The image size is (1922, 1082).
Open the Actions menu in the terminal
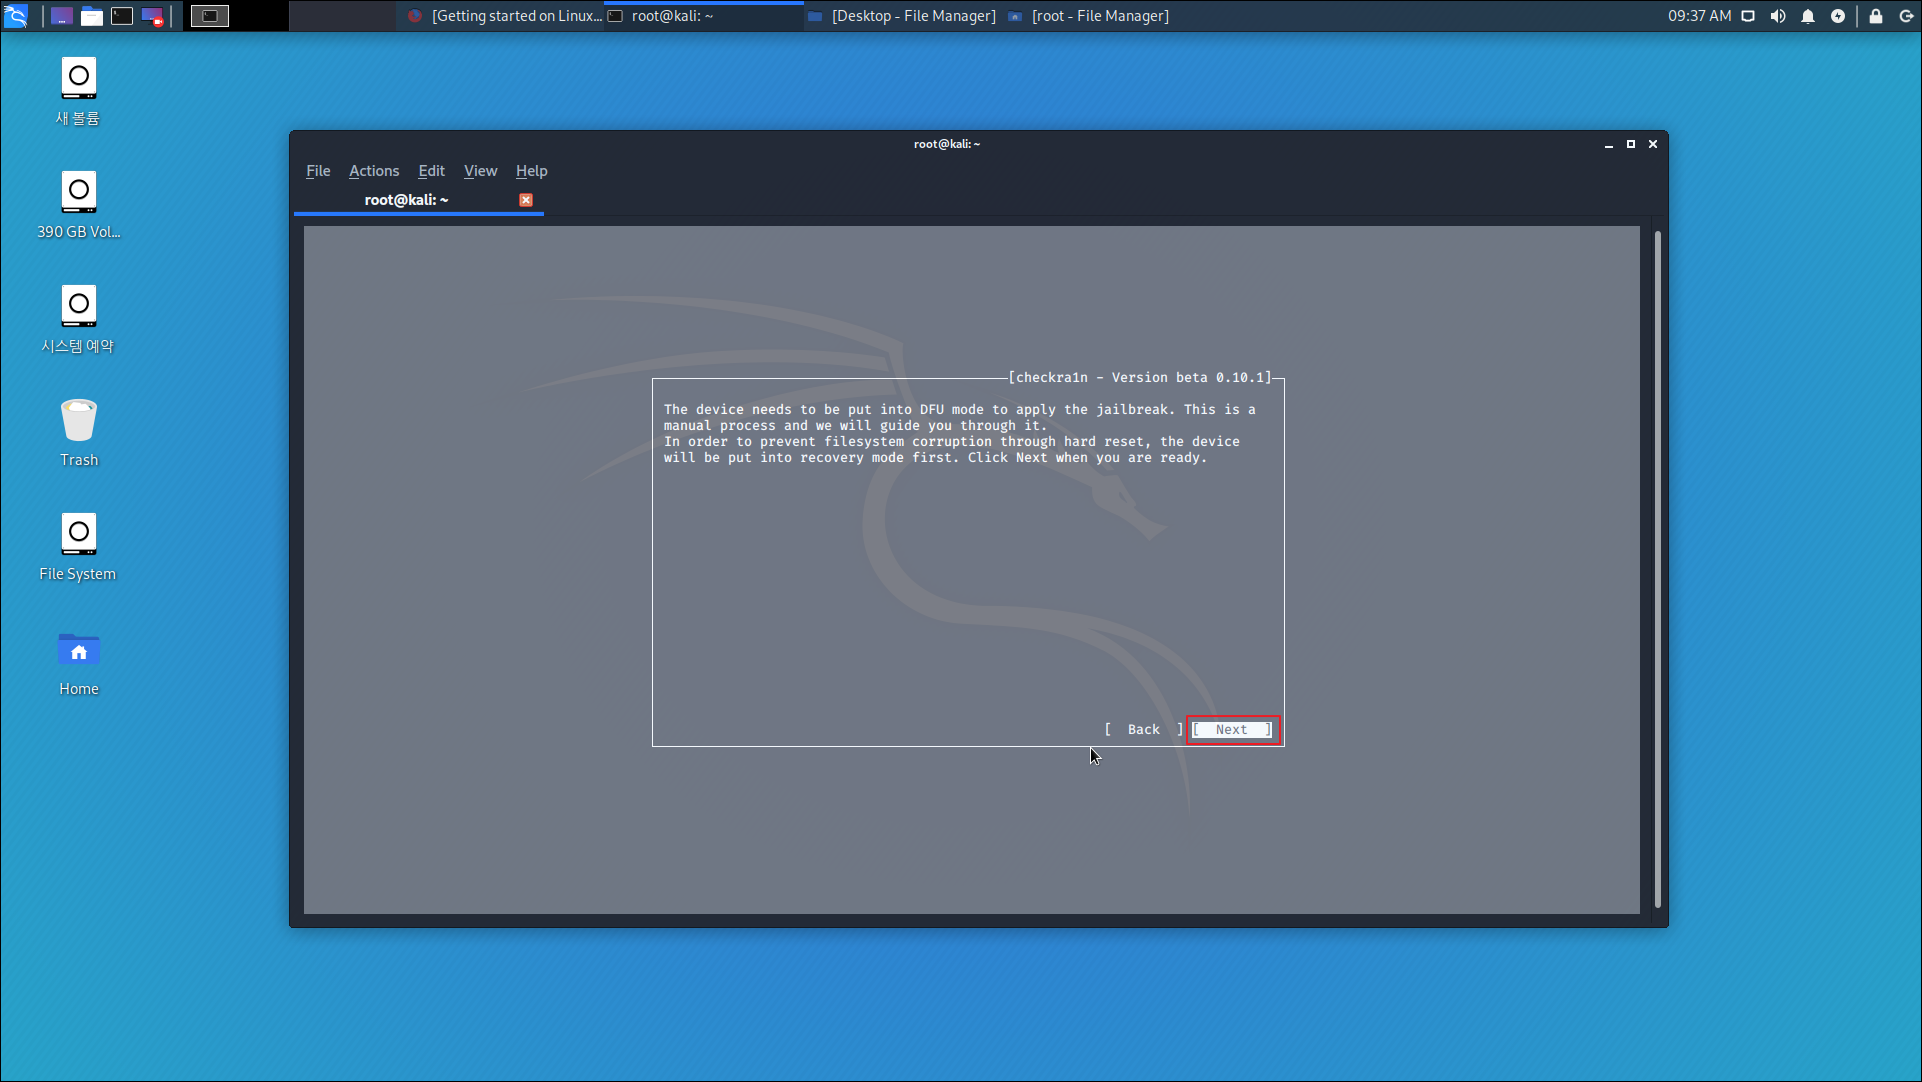374,171
